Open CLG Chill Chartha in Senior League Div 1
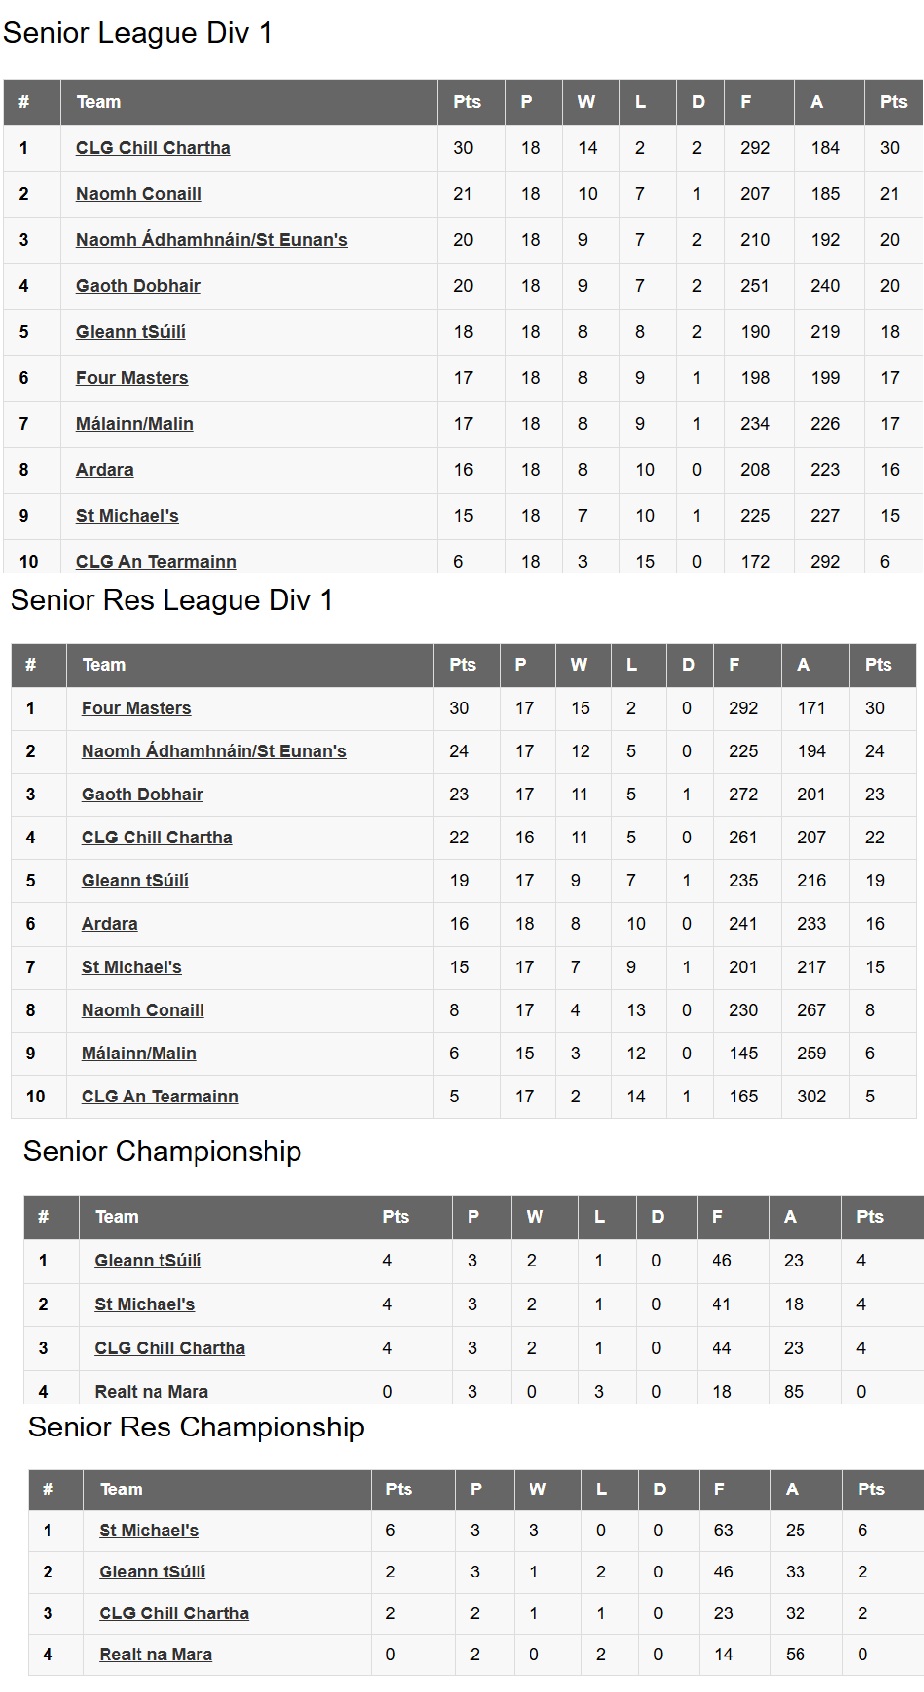This screenshot has height=1692, width=924. (x=153, y=148)
